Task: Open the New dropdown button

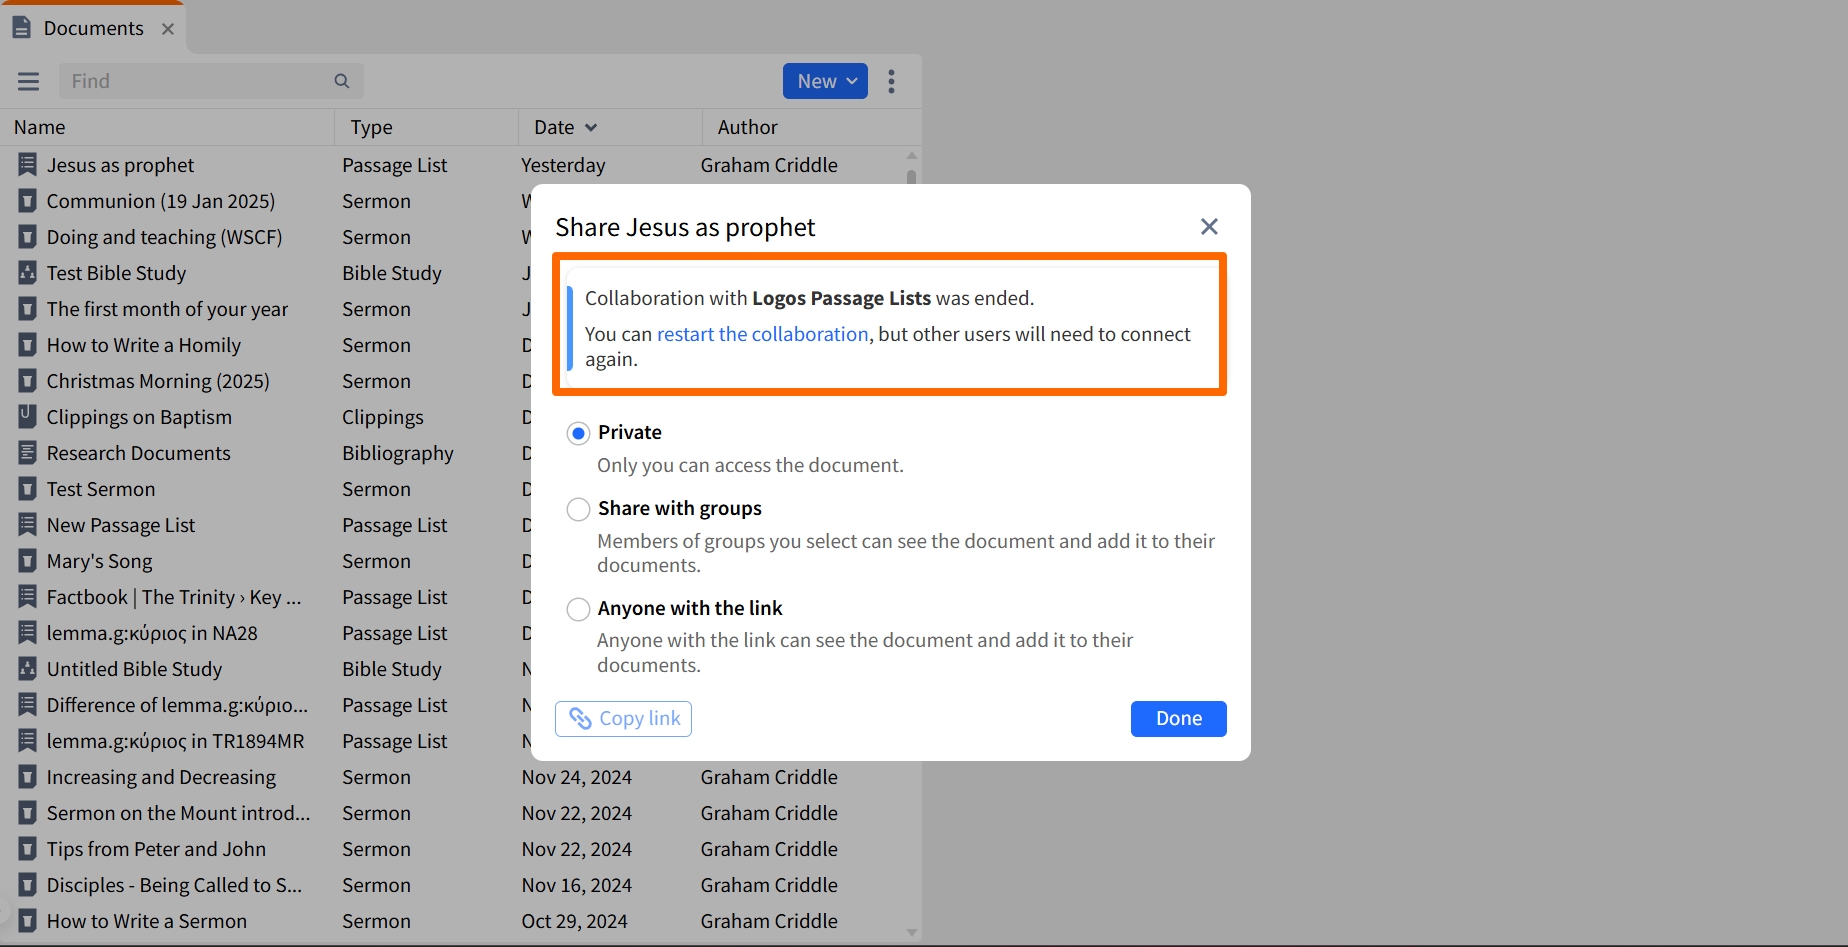Action: pos(825,81)
